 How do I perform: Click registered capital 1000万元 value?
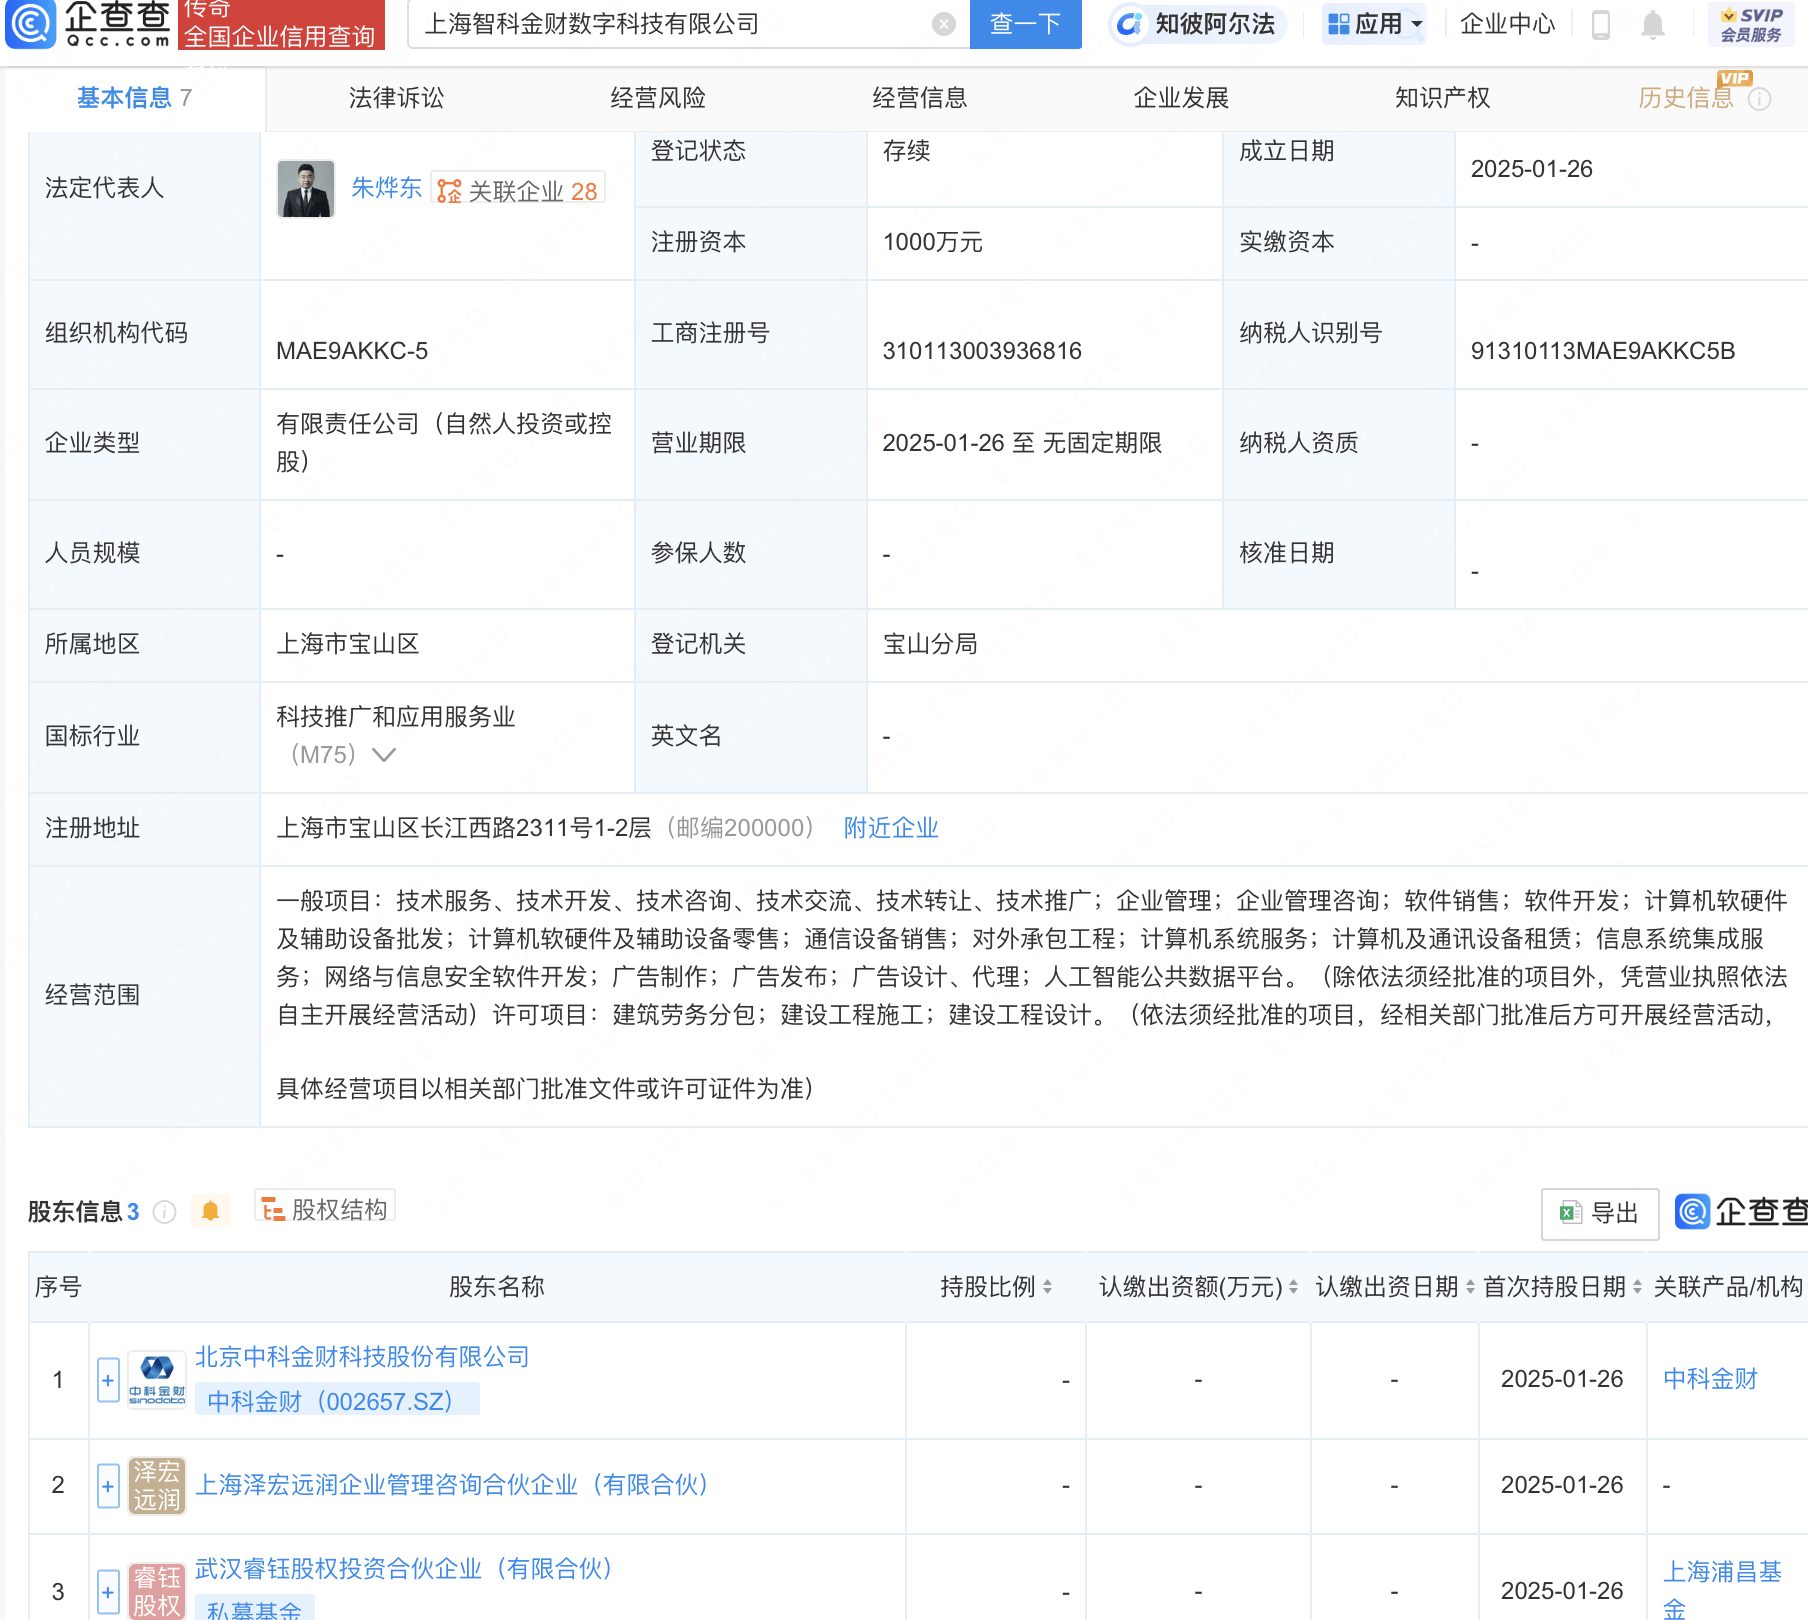coord(933,242)
